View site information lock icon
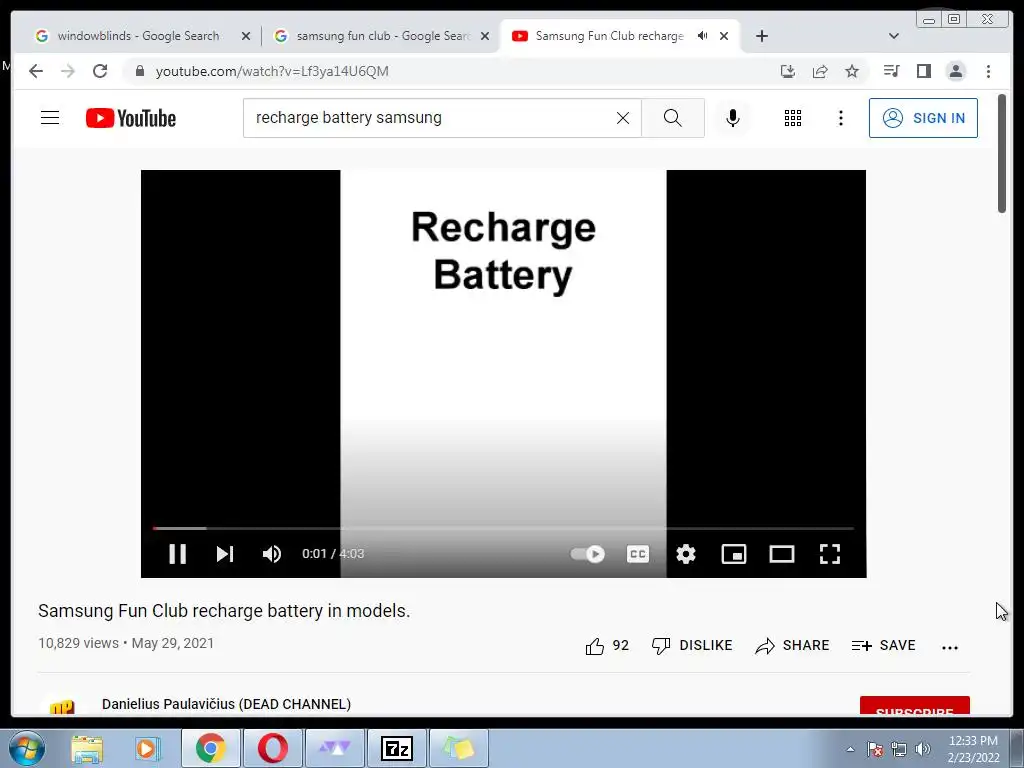 tap(139, 71)
